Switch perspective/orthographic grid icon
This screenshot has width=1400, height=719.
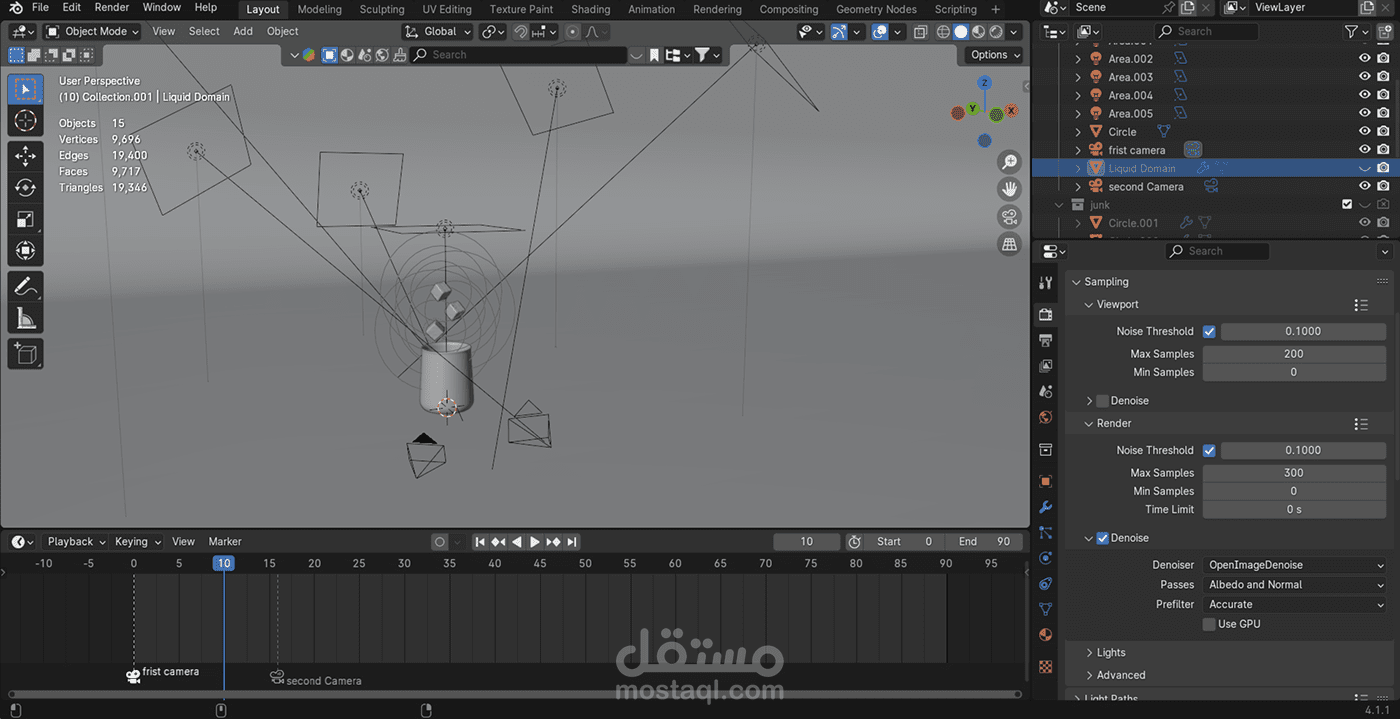[1010, 244]
